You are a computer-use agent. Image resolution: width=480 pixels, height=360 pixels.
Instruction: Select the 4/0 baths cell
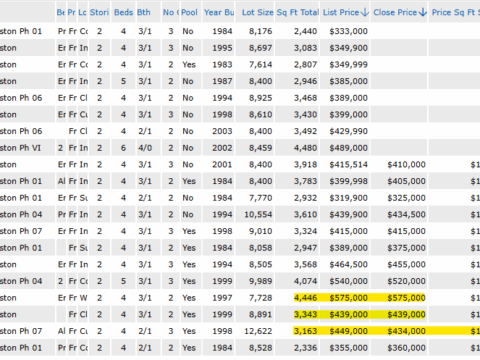coord(145,148)
